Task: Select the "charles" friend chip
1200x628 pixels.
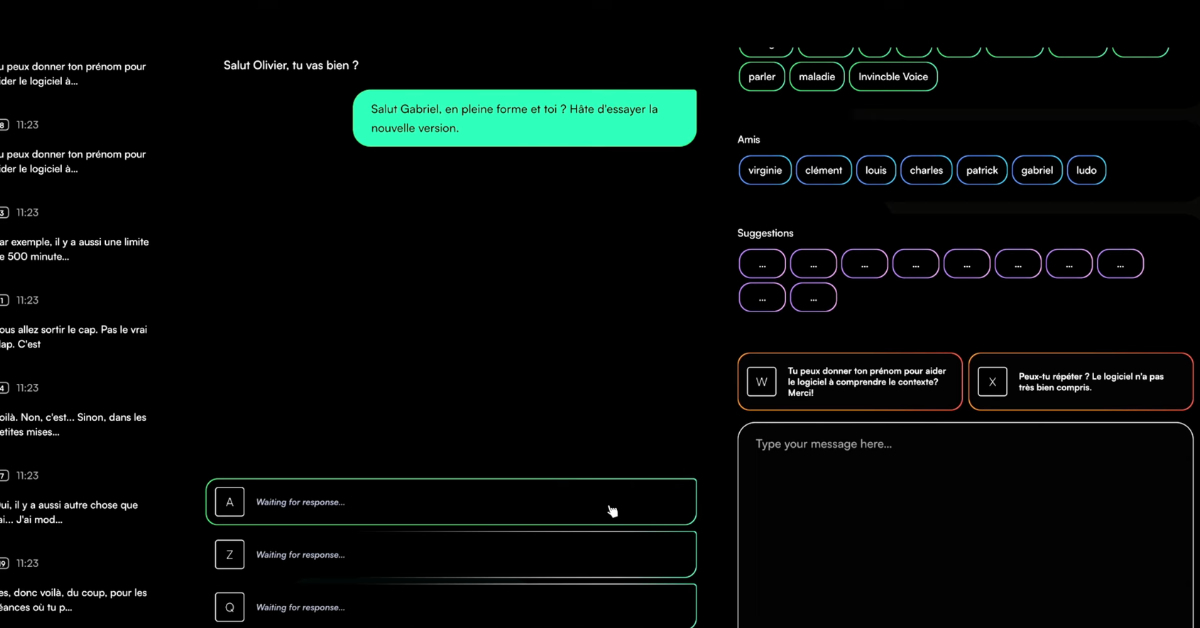Action: coord(926,170)
